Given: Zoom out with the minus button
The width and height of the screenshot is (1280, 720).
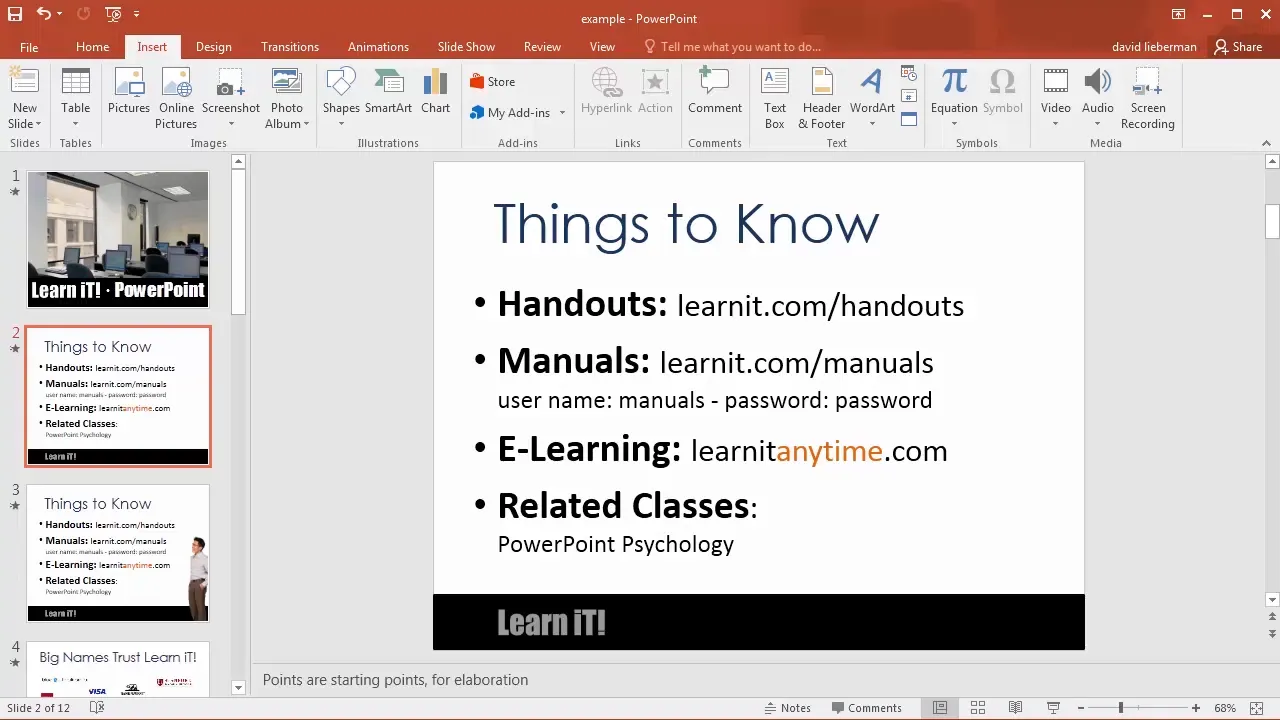Looking at the screenshot, I should coord(1083,708).
